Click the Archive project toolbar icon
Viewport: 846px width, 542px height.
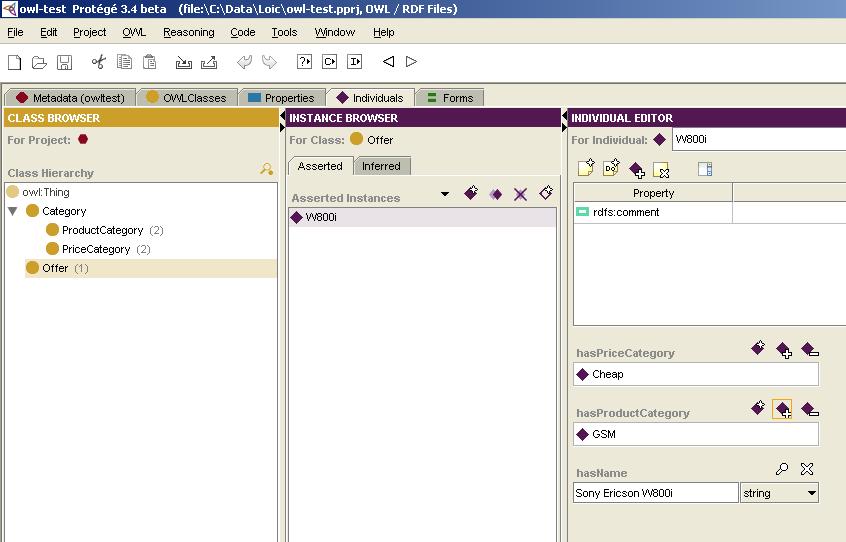pyautogui.click(x=183, y=63)
